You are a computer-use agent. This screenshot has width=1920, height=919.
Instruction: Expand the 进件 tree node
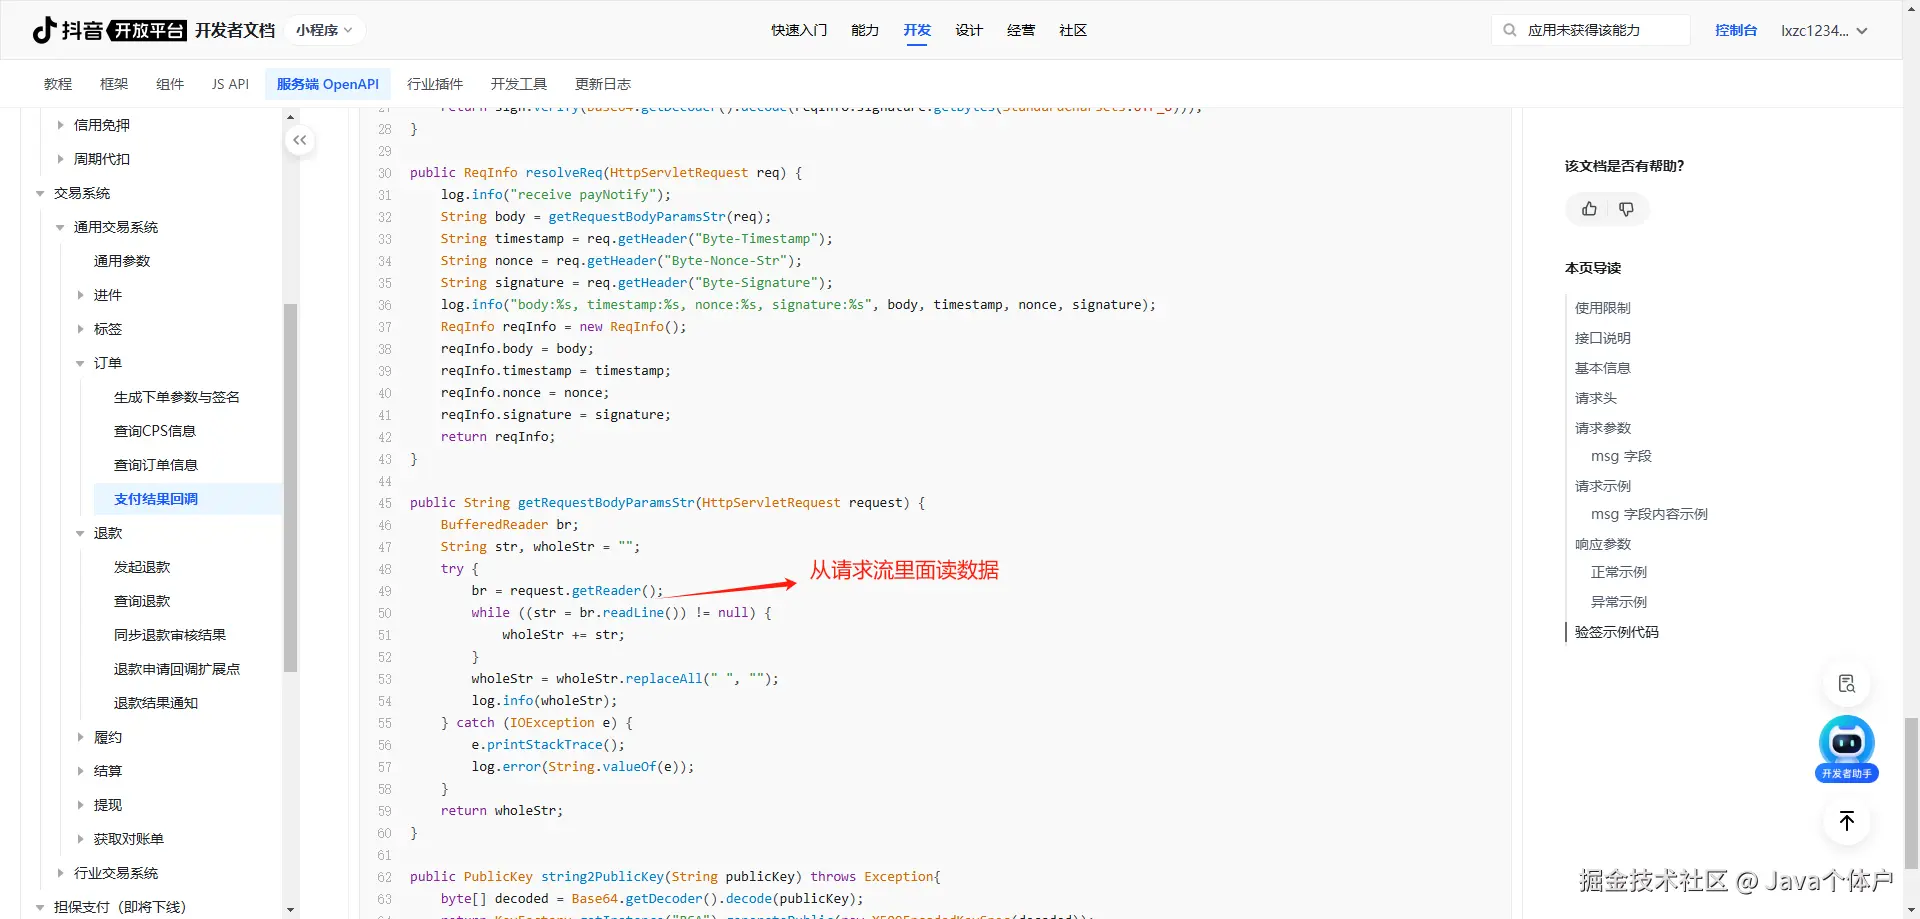point(80,295)
